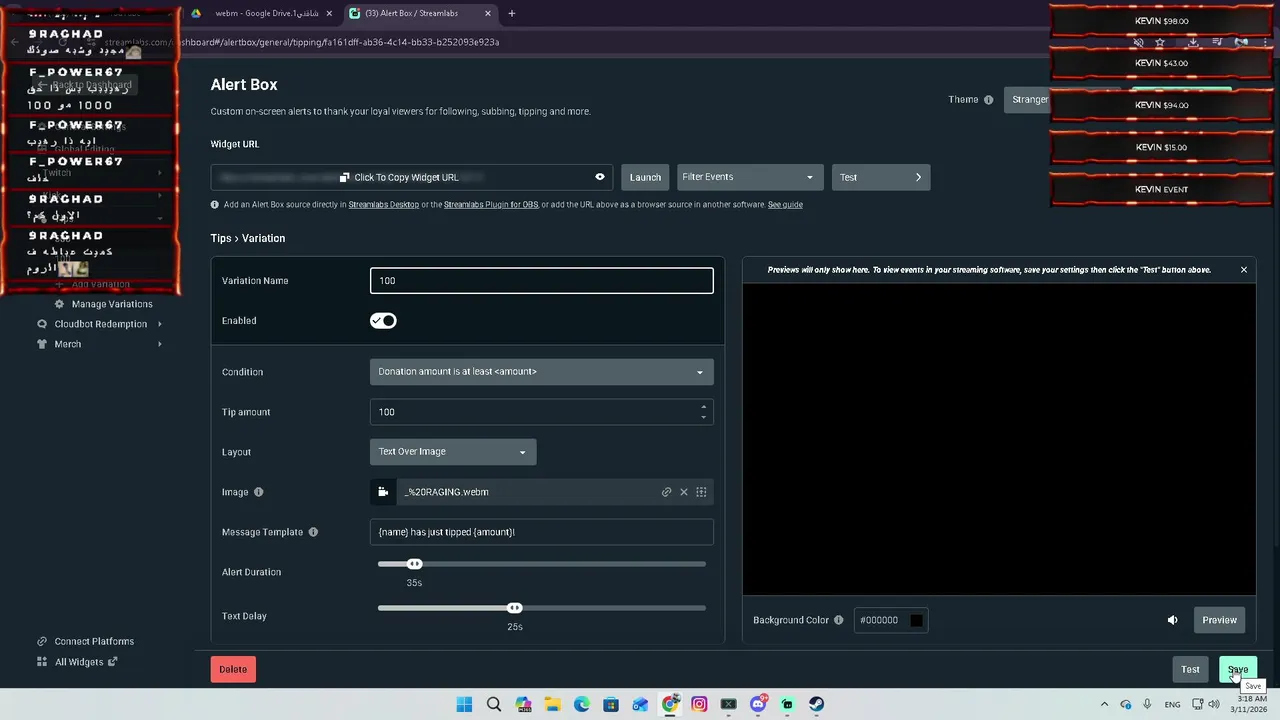Open the Streamlabs Desktop link
The height and width of the screenshot is (720, 1280).
(x=384, y=204)
